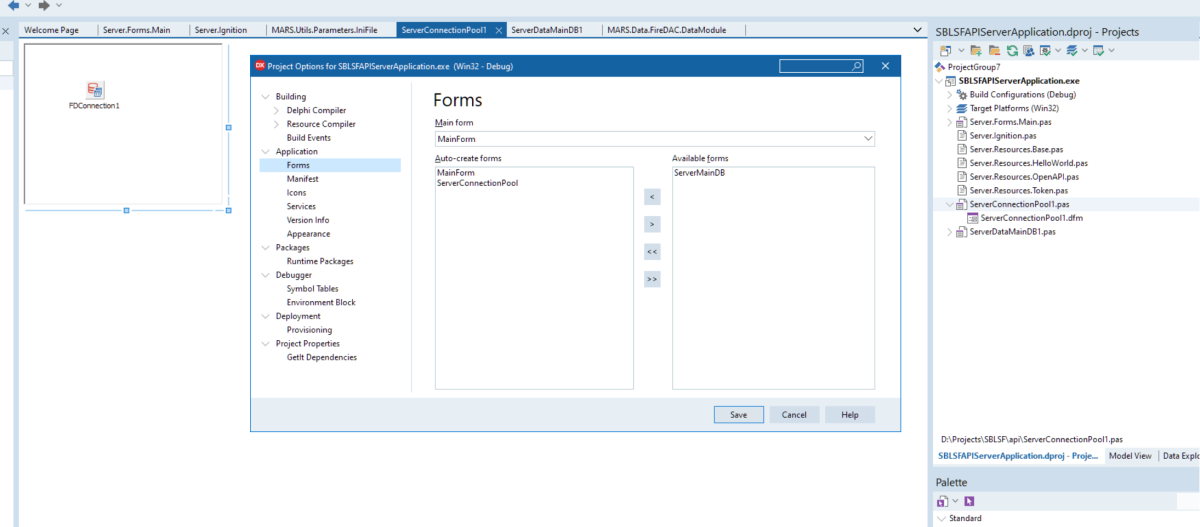Close the ServerConnectionPool1 tab with X

pyautogui.click(x=498, y=30)
